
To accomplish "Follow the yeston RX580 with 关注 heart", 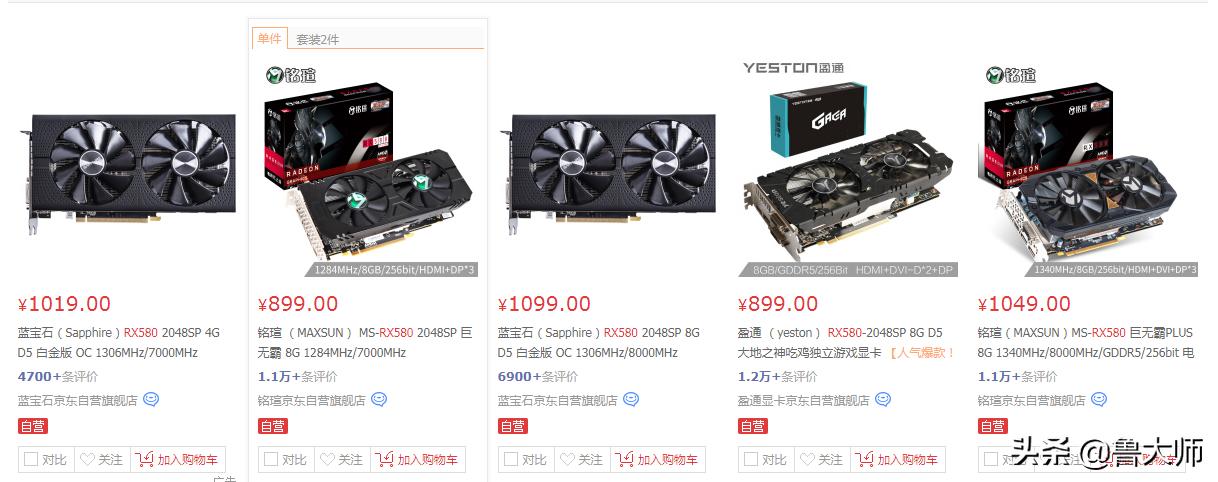I will click(x=822, y=459).
